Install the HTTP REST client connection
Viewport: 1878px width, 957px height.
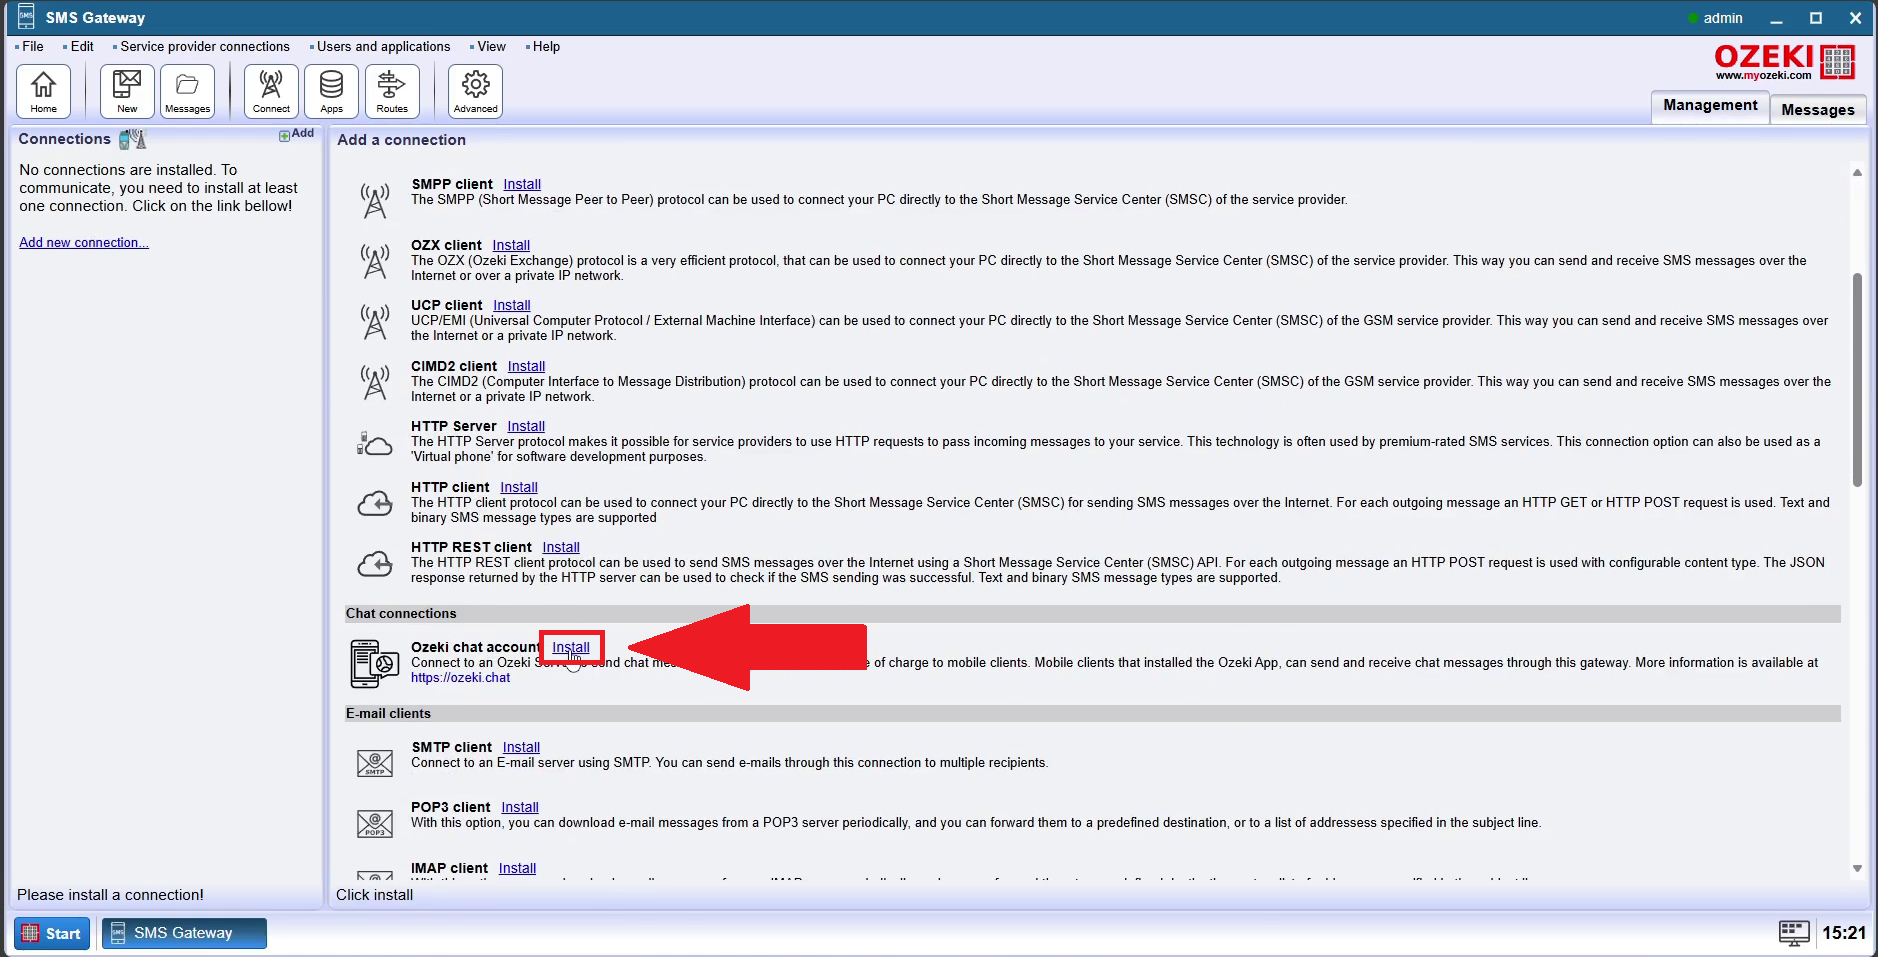coord(561,548)
